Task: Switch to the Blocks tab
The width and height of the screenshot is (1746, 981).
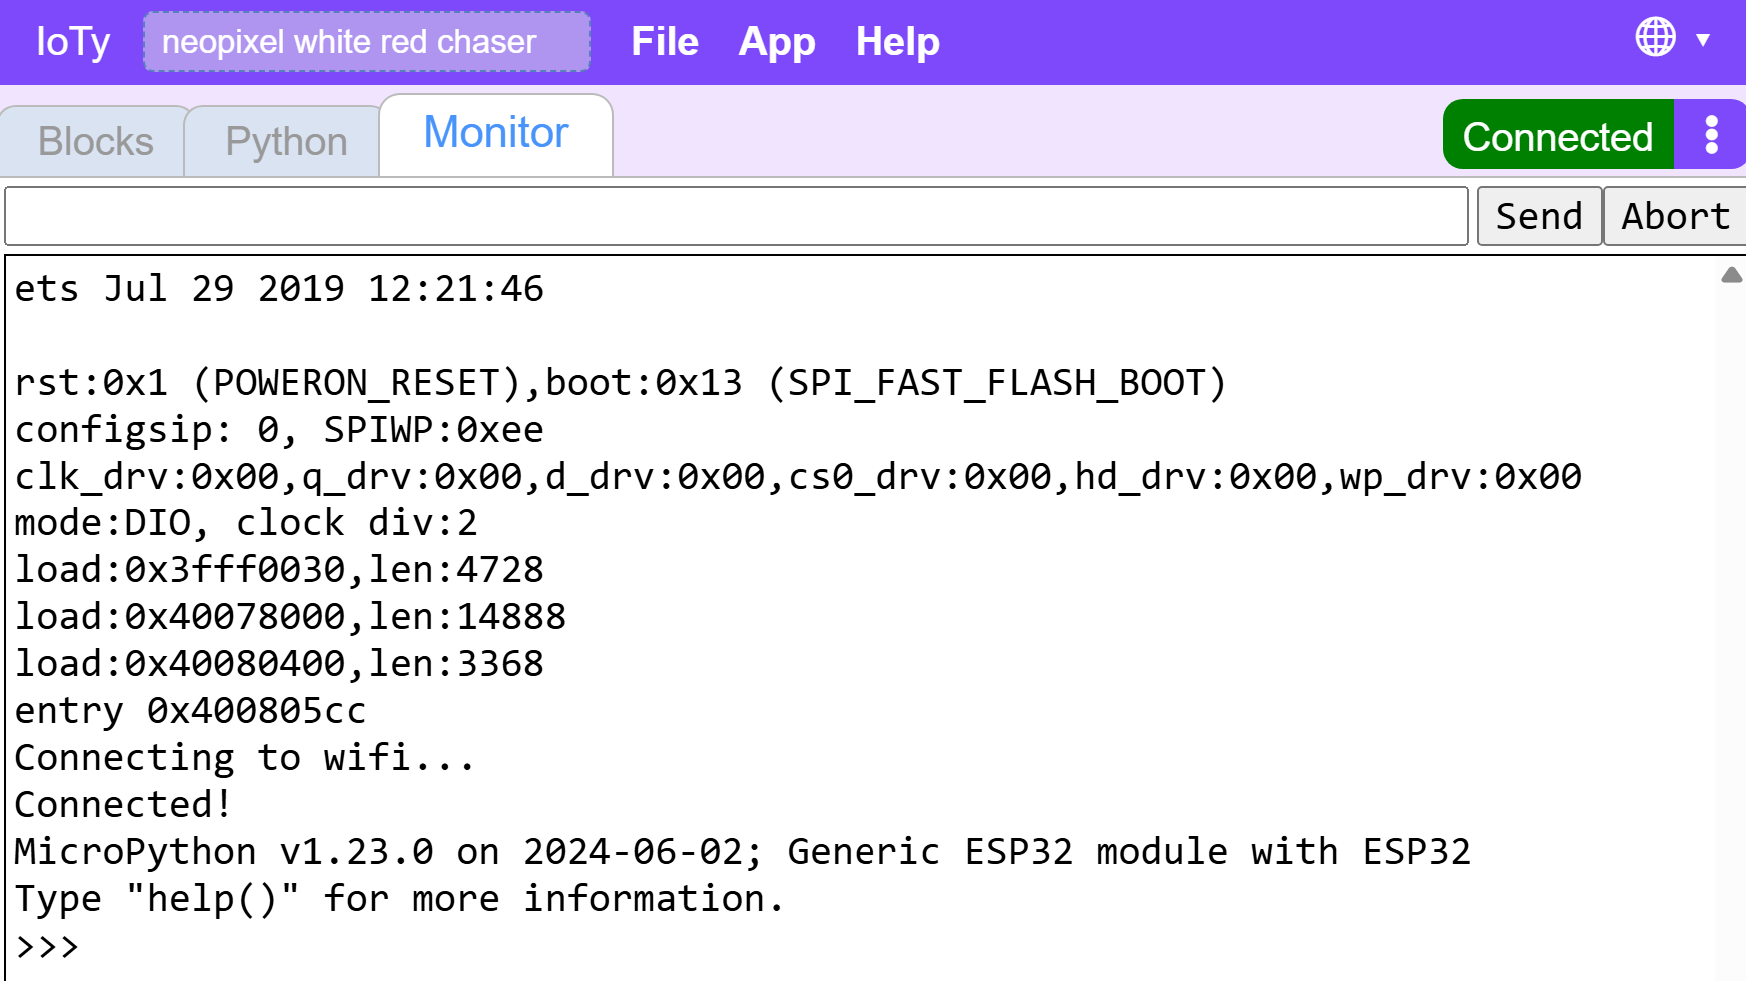Action: pos(95,141)
